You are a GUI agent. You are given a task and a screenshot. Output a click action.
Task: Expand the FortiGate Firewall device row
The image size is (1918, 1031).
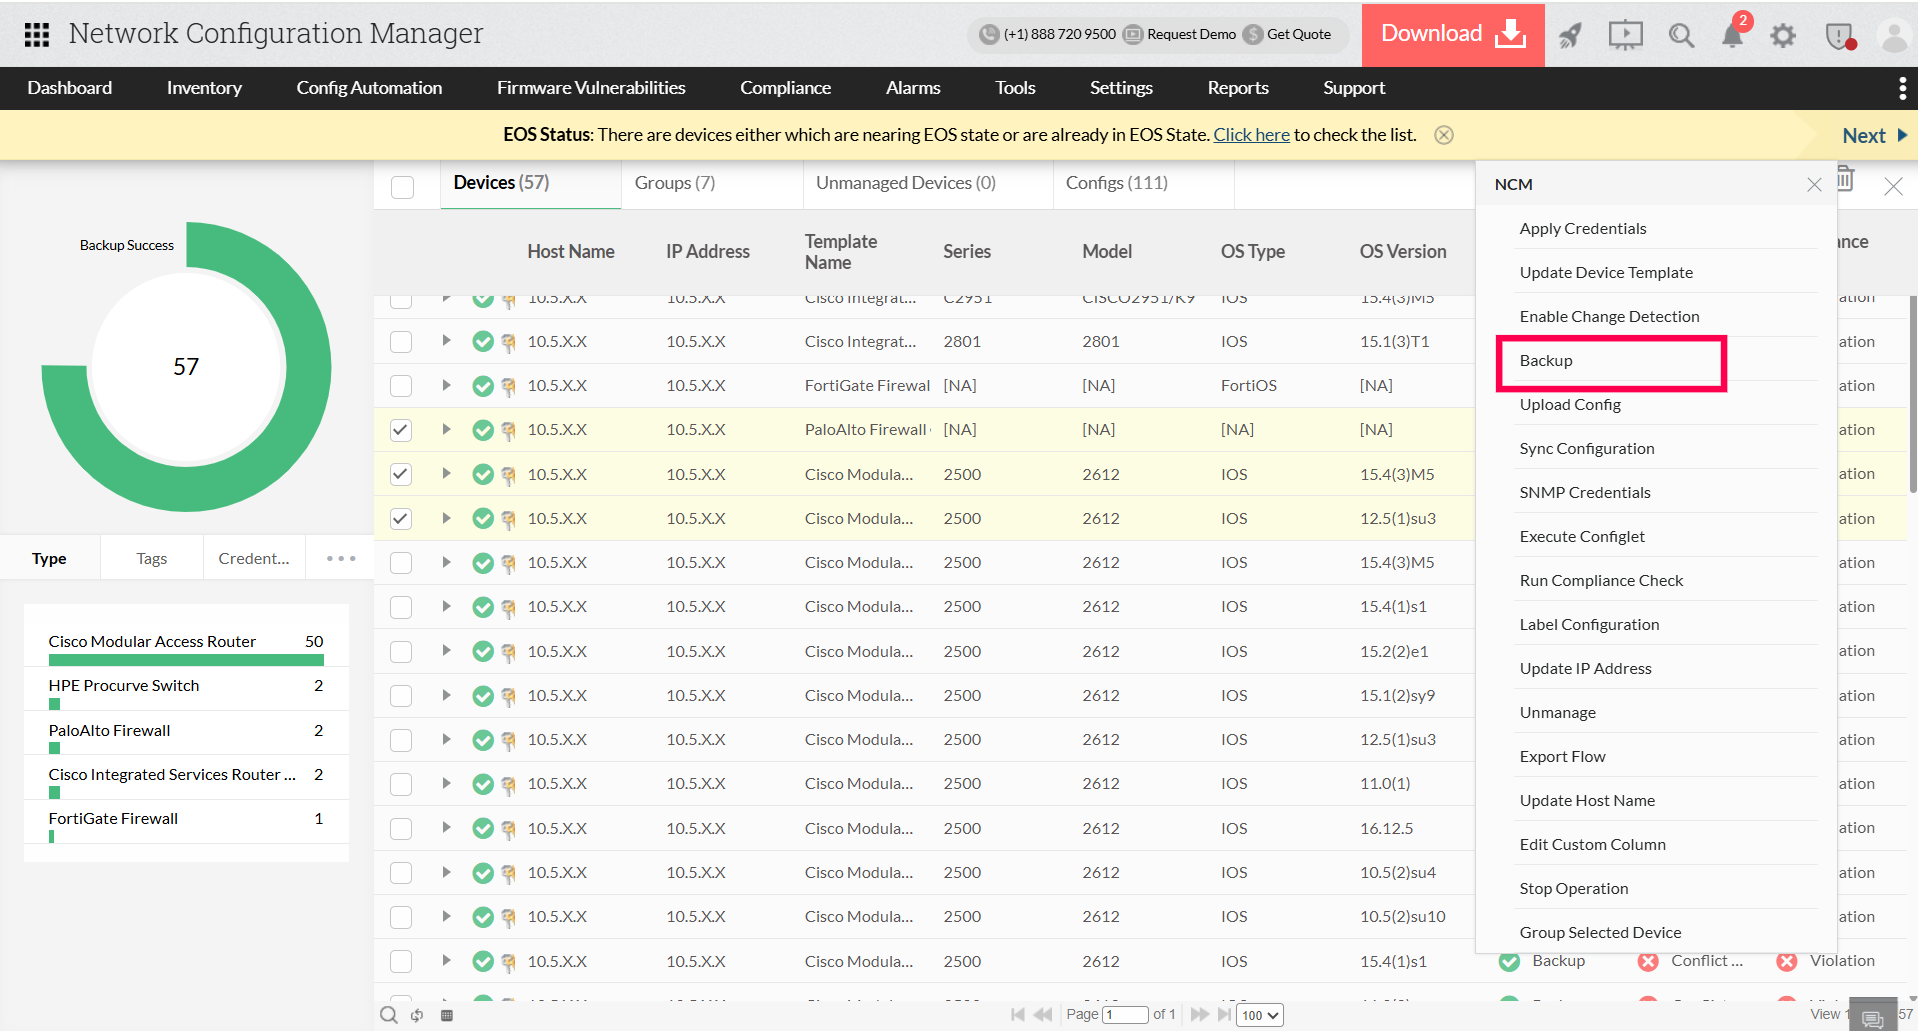(446, 385)
